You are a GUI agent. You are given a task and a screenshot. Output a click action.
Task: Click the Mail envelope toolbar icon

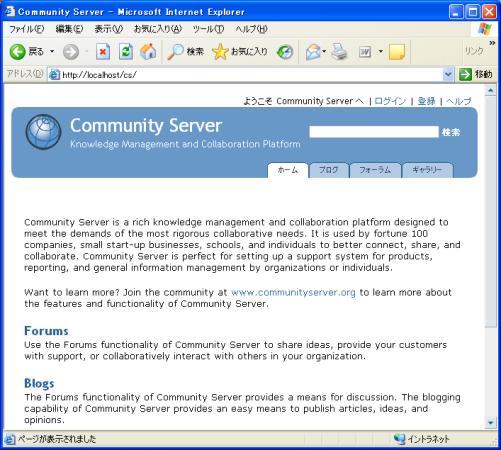pyautogui.click(x=313, y=52)
